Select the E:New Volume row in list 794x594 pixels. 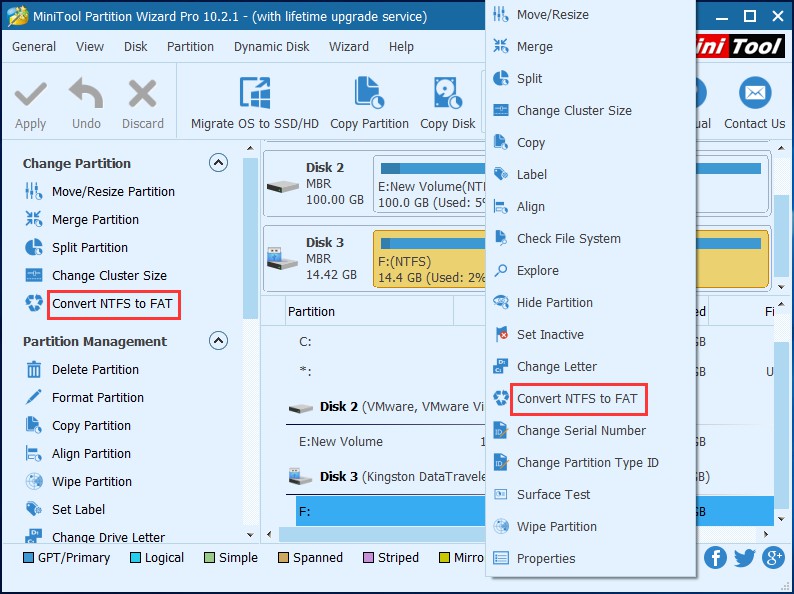(x=385, y=441)
